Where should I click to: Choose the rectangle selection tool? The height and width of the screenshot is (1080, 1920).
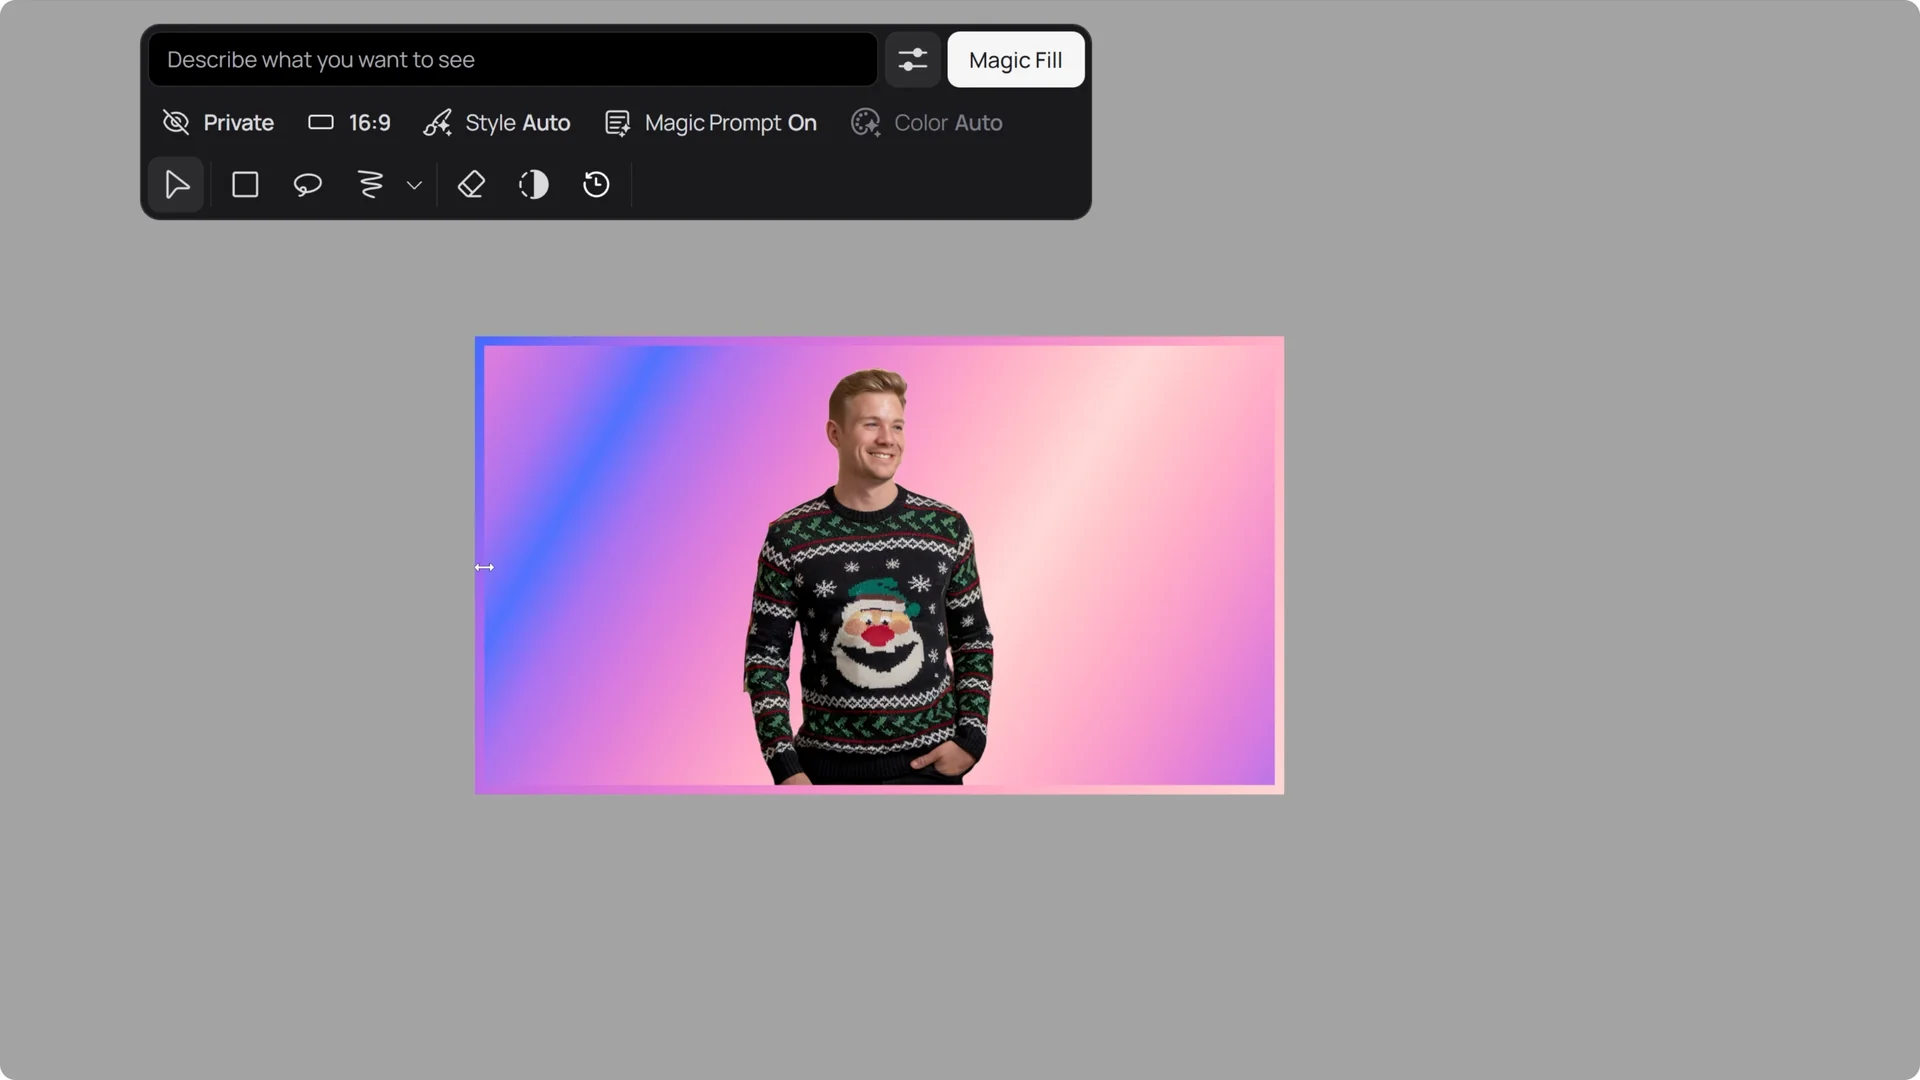[244, 184]
